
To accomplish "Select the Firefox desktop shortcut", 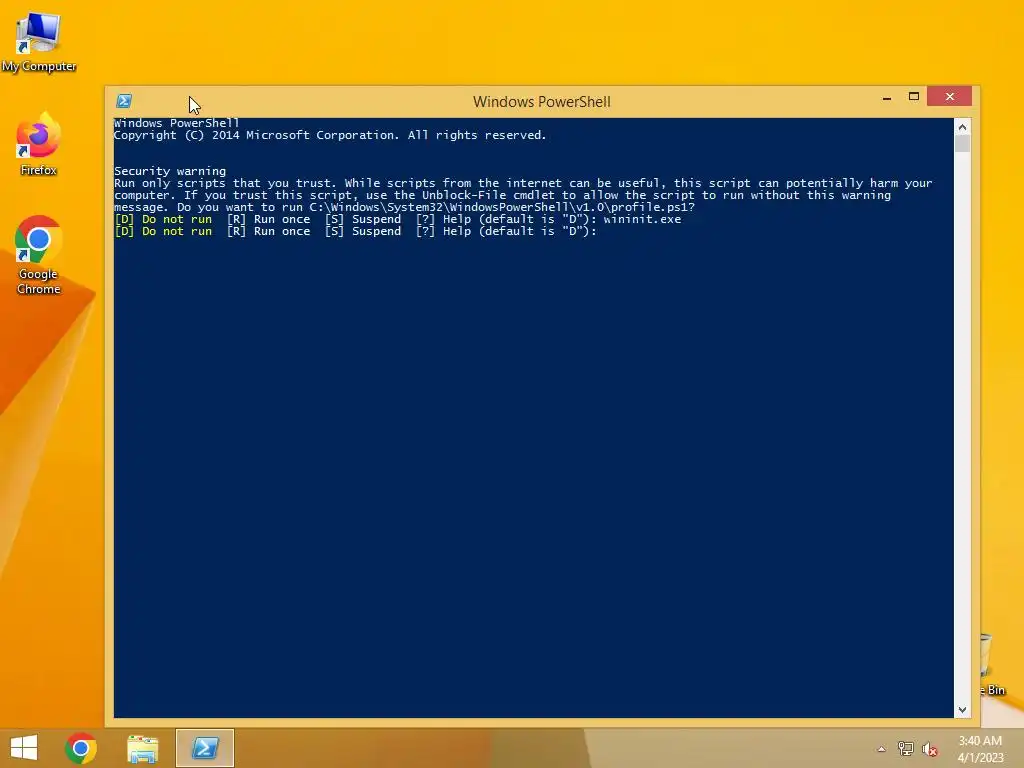I will [39, 144].
